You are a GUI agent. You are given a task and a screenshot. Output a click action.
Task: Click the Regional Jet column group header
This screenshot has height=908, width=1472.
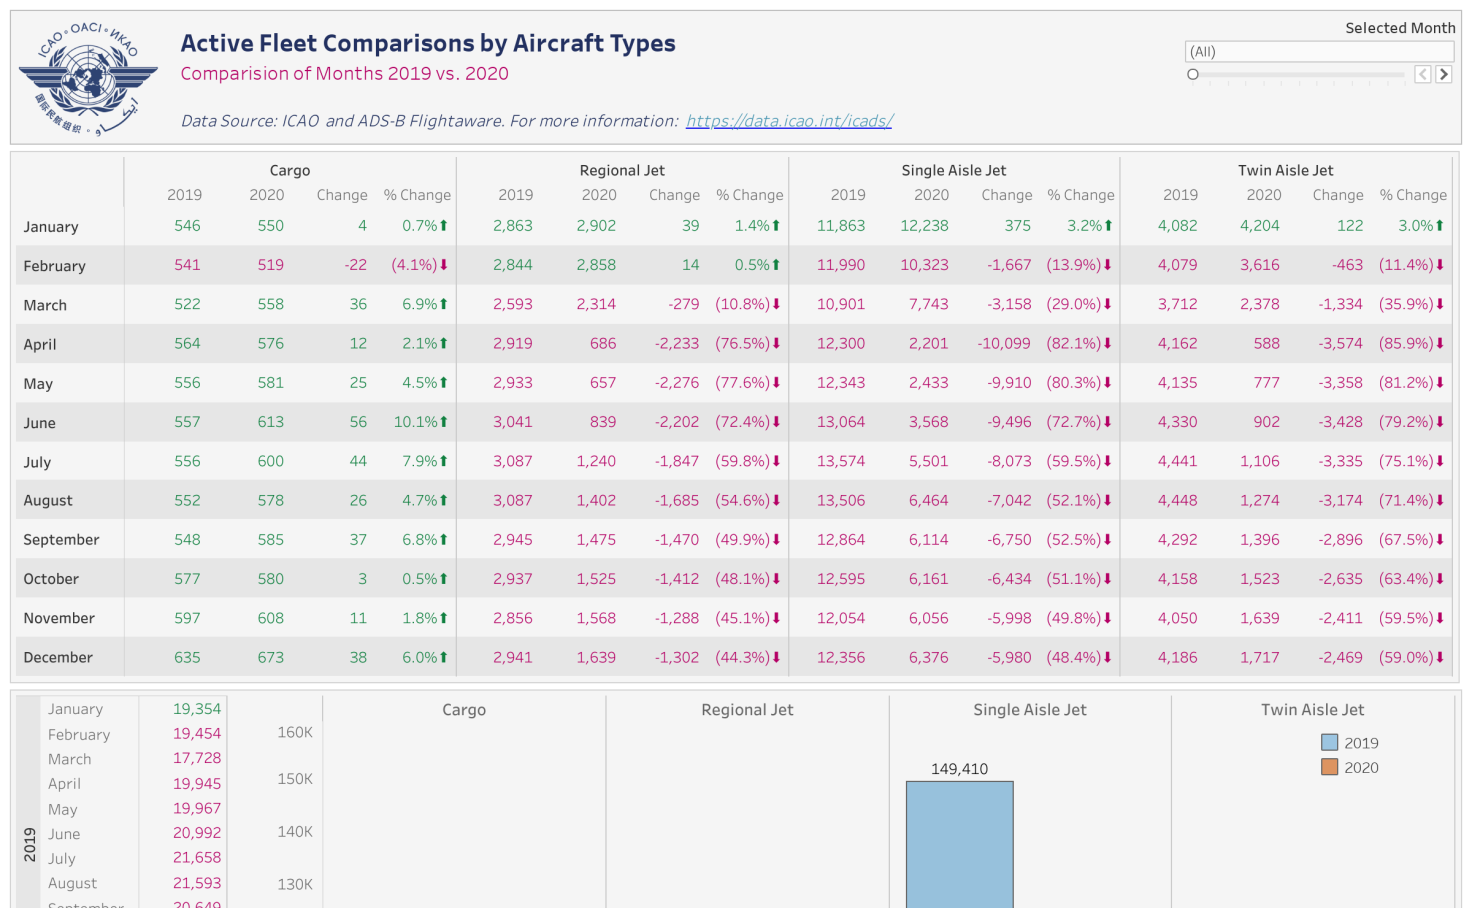pyautogui.click(x=622, y=171)
